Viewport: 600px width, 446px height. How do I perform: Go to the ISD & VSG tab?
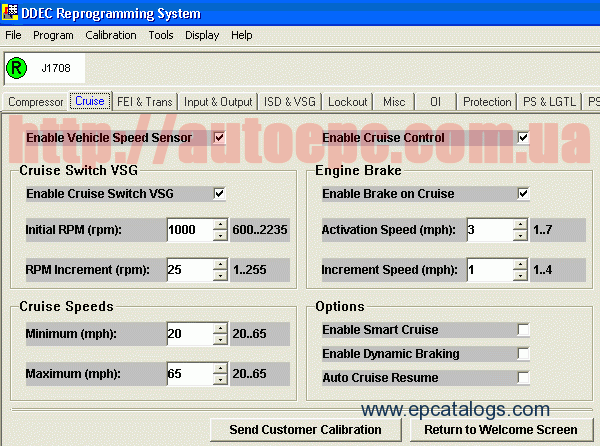point(290,102)
